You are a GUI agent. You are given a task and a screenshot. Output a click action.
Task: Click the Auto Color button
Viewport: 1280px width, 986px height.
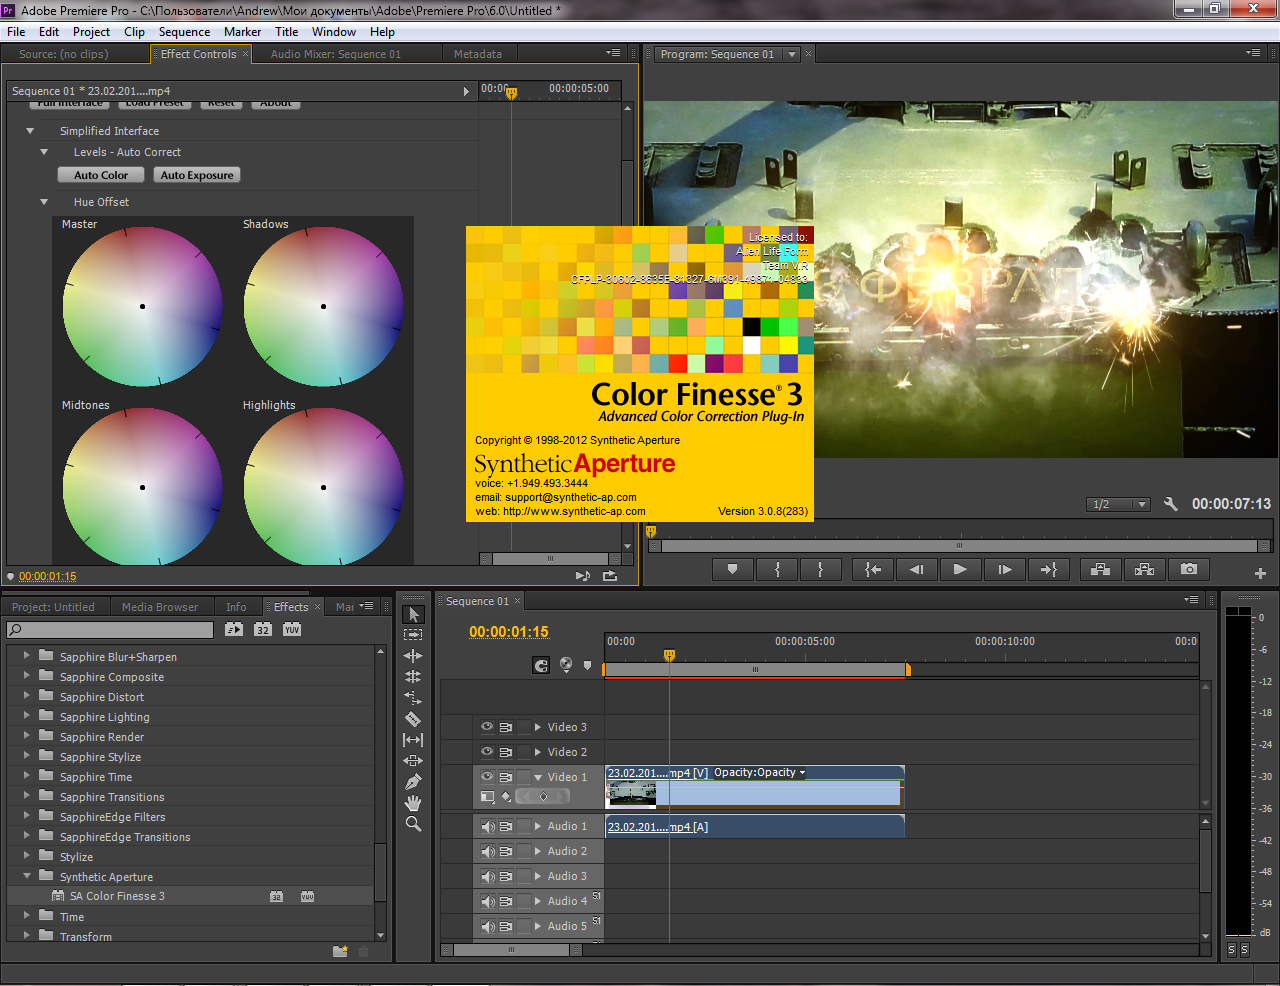(x=101, y=175)
